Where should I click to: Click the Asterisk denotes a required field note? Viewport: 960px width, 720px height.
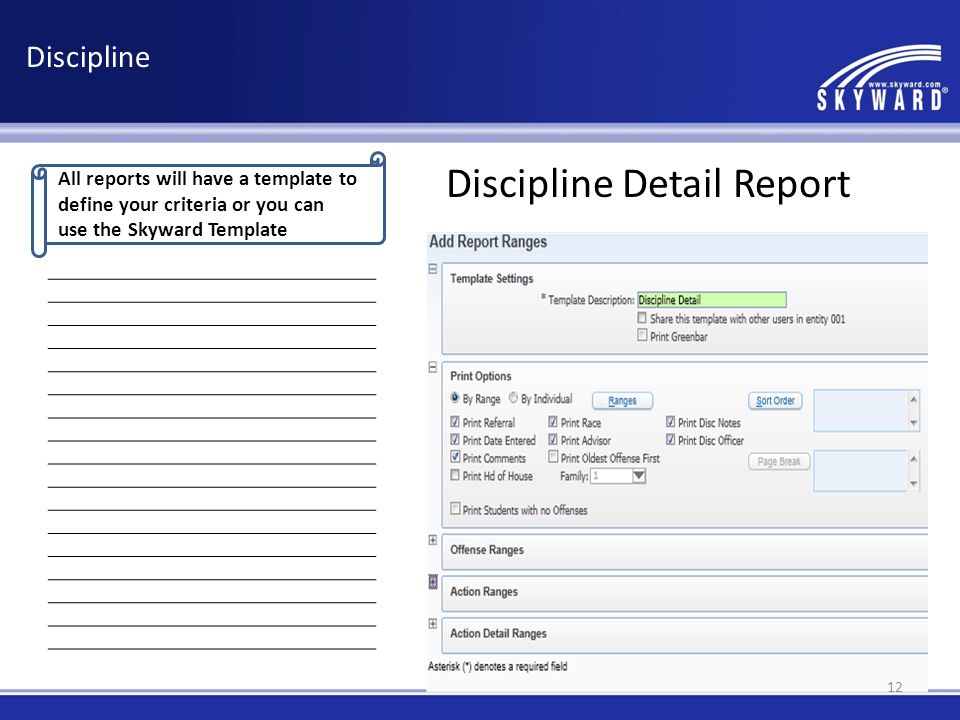click(x=497, y=666)
